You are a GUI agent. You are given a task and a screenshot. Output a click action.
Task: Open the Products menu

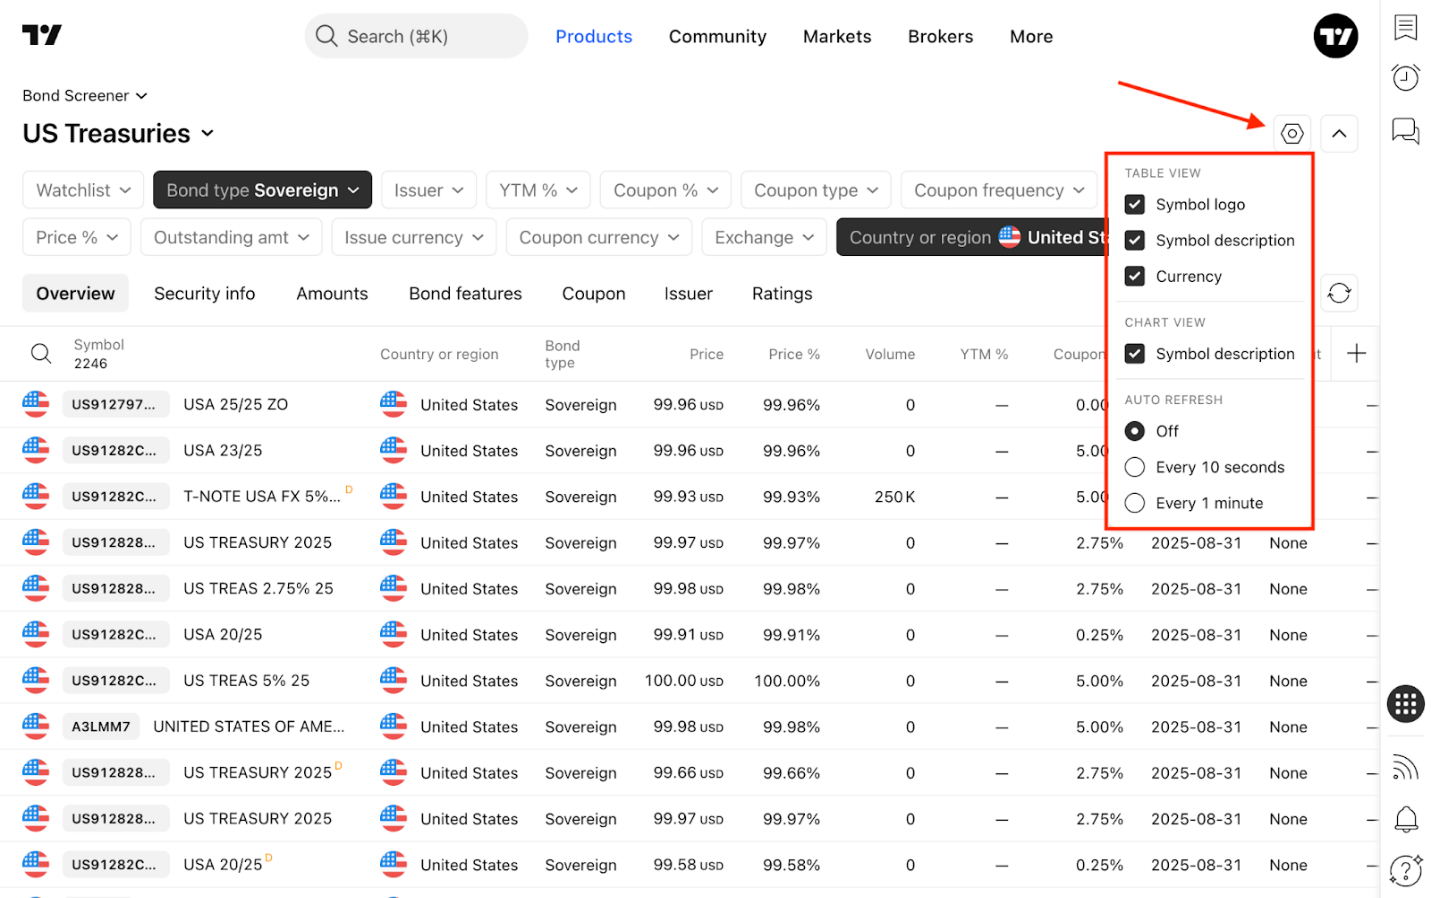(594, 36)
